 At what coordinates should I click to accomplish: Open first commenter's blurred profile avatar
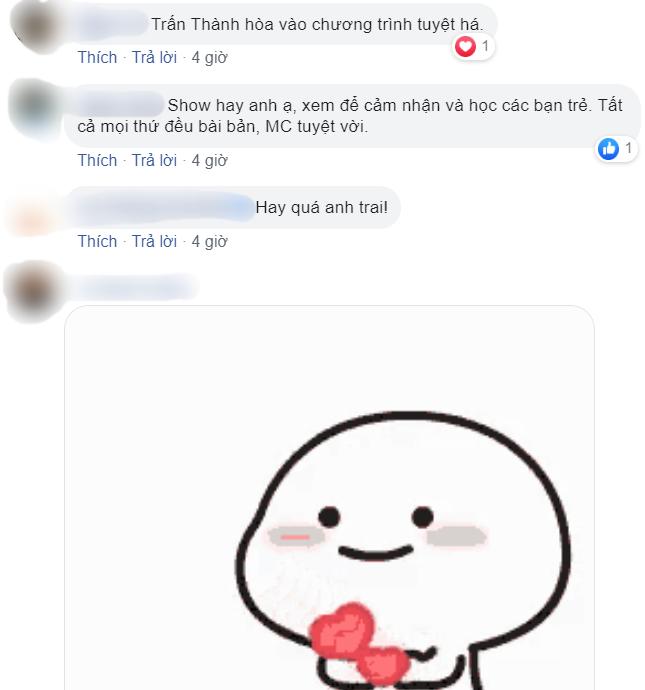tap(37, 26)
